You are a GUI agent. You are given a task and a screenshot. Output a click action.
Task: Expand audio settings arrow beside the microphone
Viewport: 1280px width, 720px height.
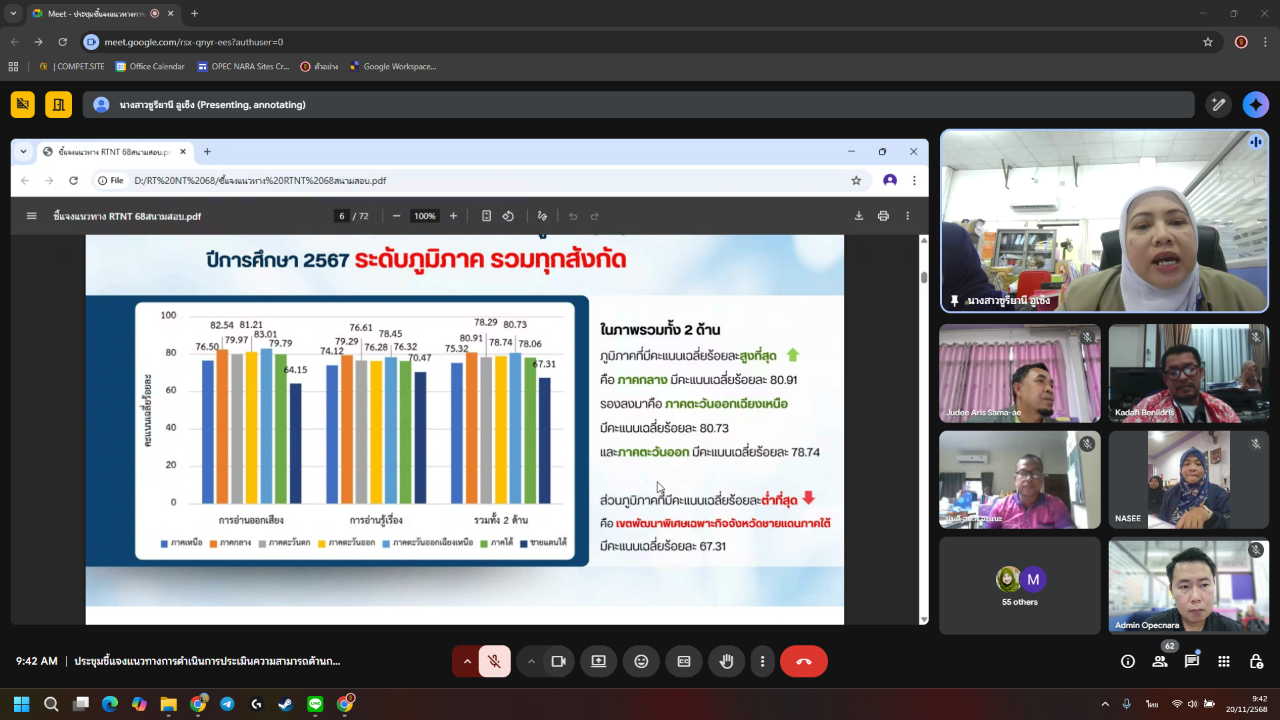pos(466,661)
